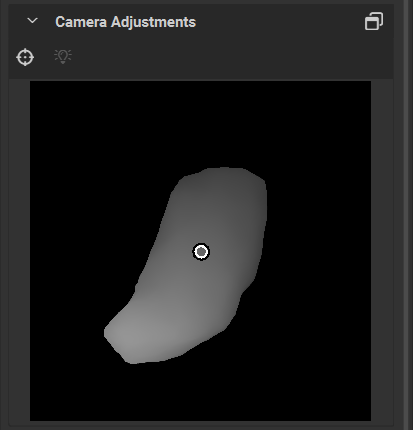Viewport: 413px width, 430px height.
Task: Click the bright lower tip of gray shape
Action: [x=130, y=343]
